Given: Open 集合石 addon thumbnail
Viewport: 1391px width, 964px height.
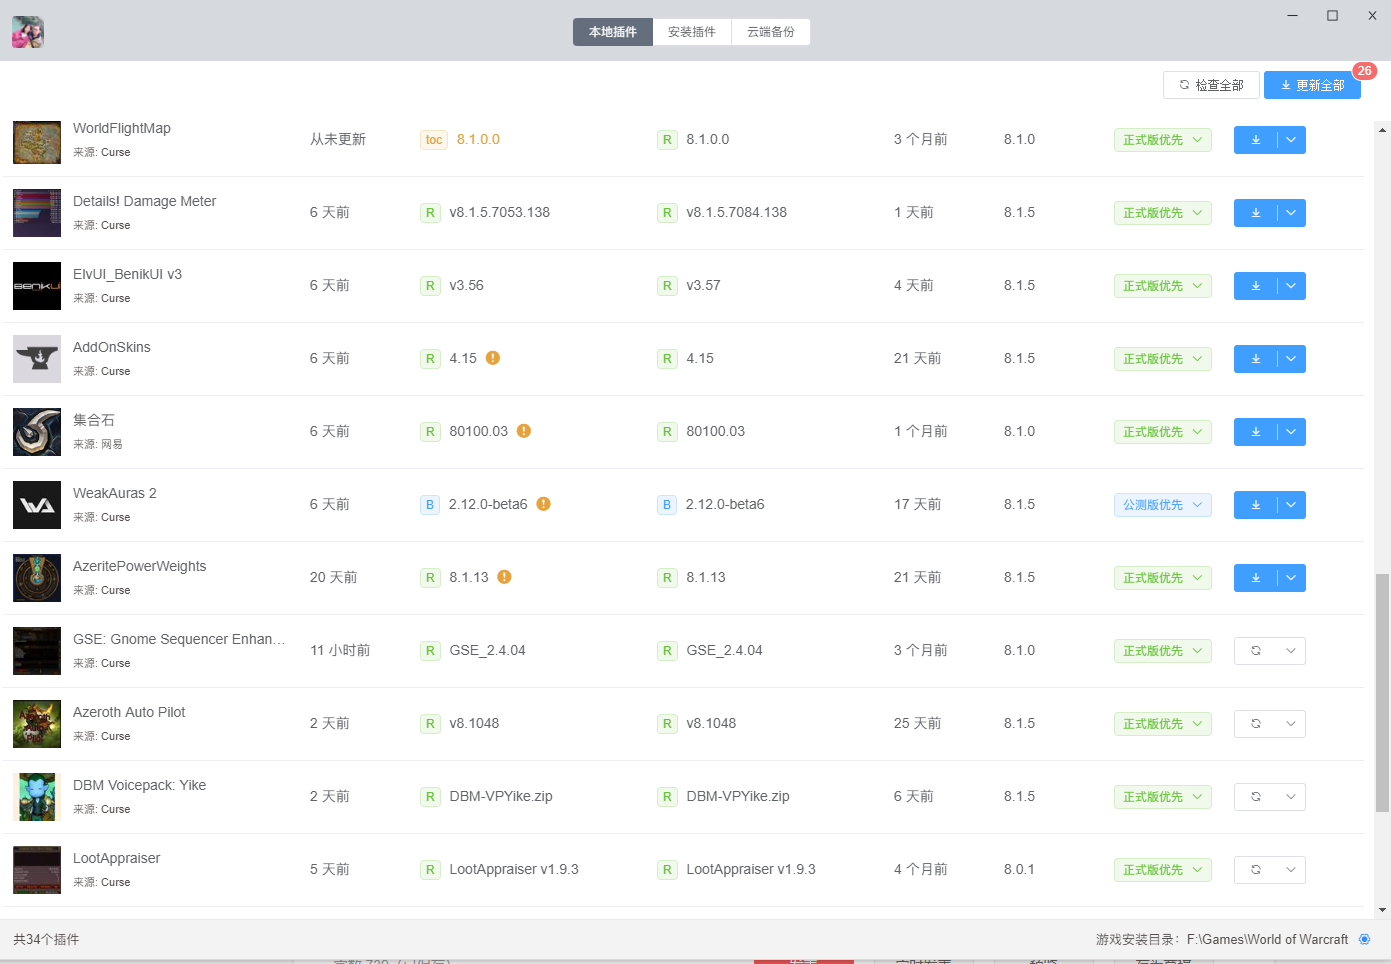Looking at the screenshot, I should pos(37,432).
